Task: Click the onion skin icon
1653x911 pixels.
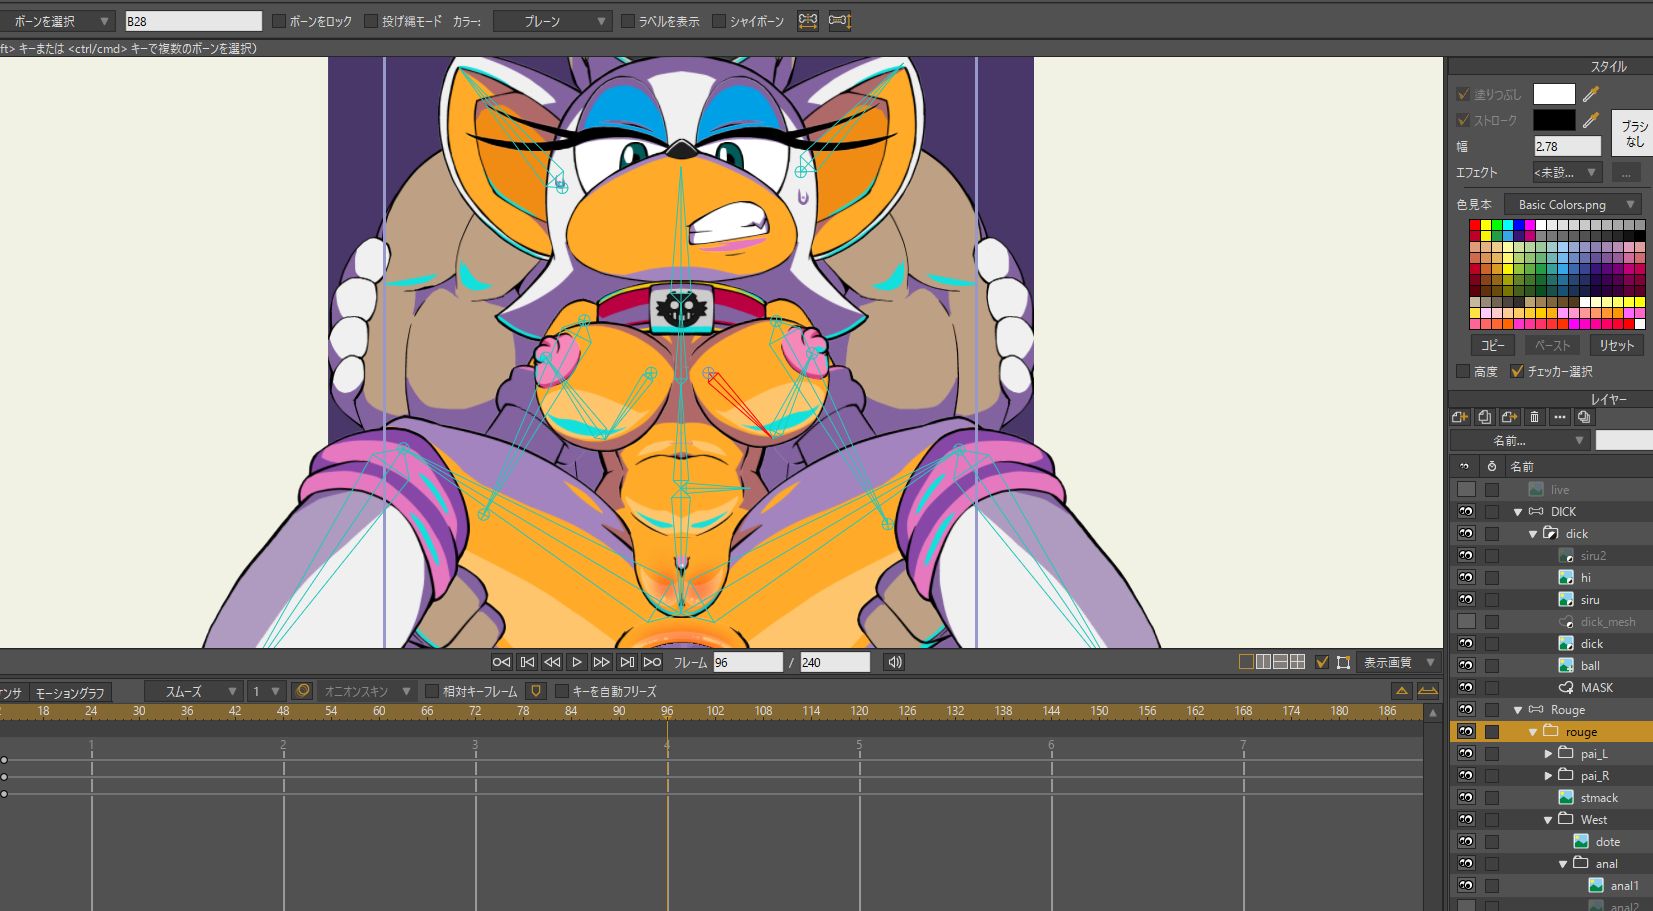Action: pyautogui.click(x=302, y=691)
